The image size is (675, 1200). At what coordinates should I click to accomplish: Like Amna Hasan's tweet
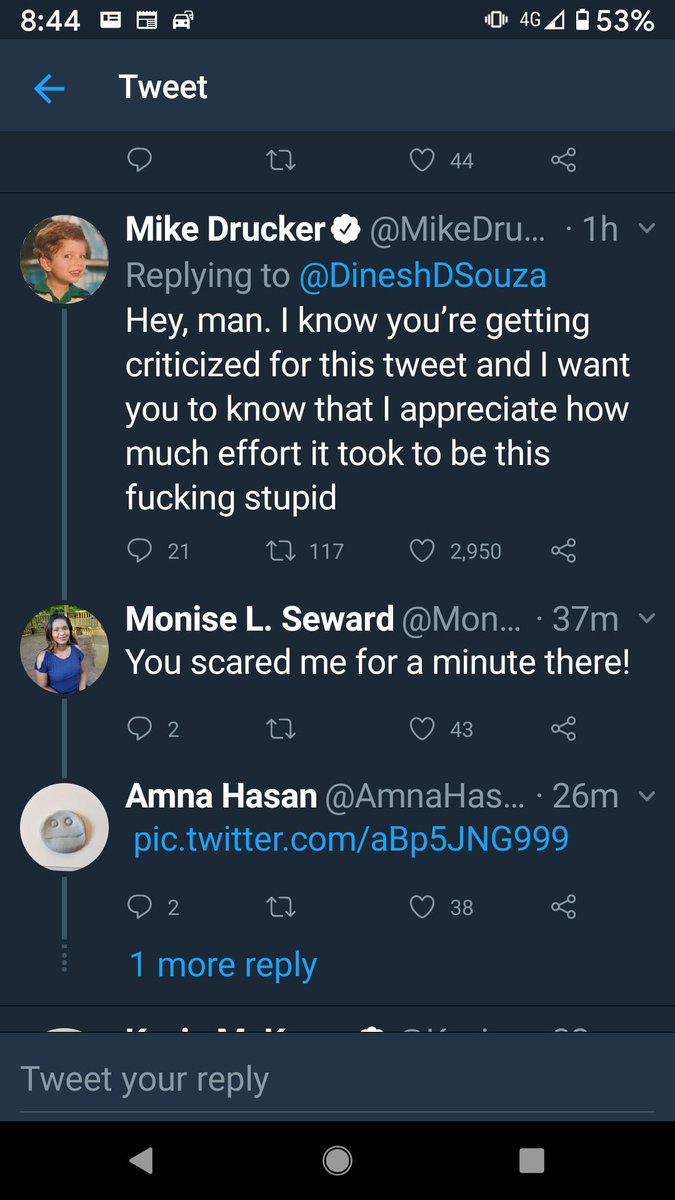pyautogui.click(x=423, y=907)
